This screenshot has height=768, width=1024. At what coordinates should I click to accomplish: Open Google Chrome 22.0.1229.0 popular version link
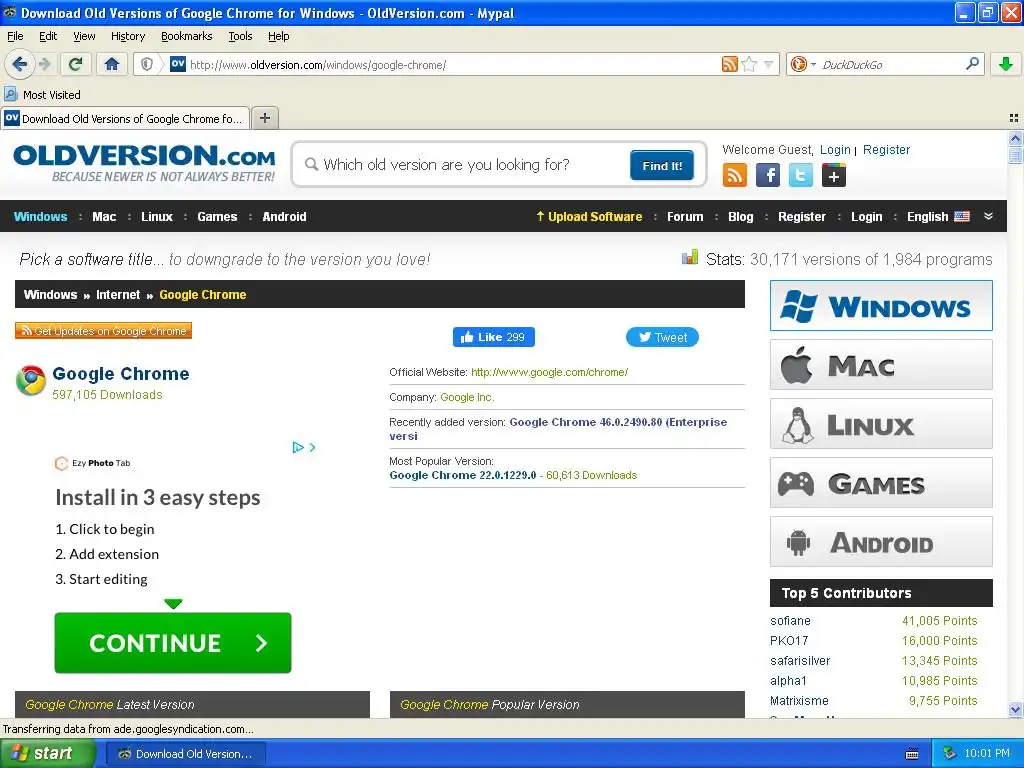462,475
